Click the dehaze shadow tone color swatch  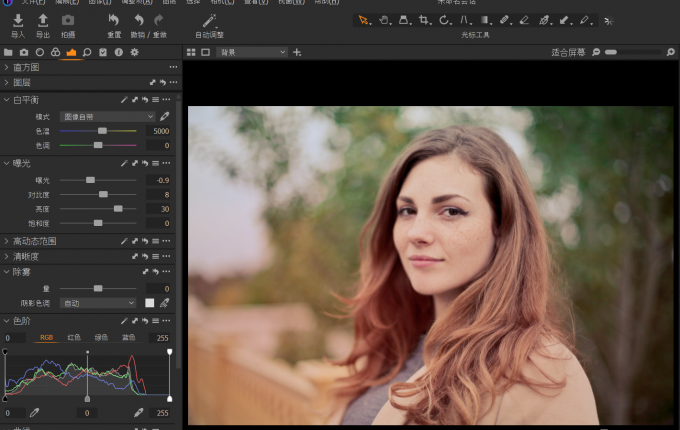[150, 303]
